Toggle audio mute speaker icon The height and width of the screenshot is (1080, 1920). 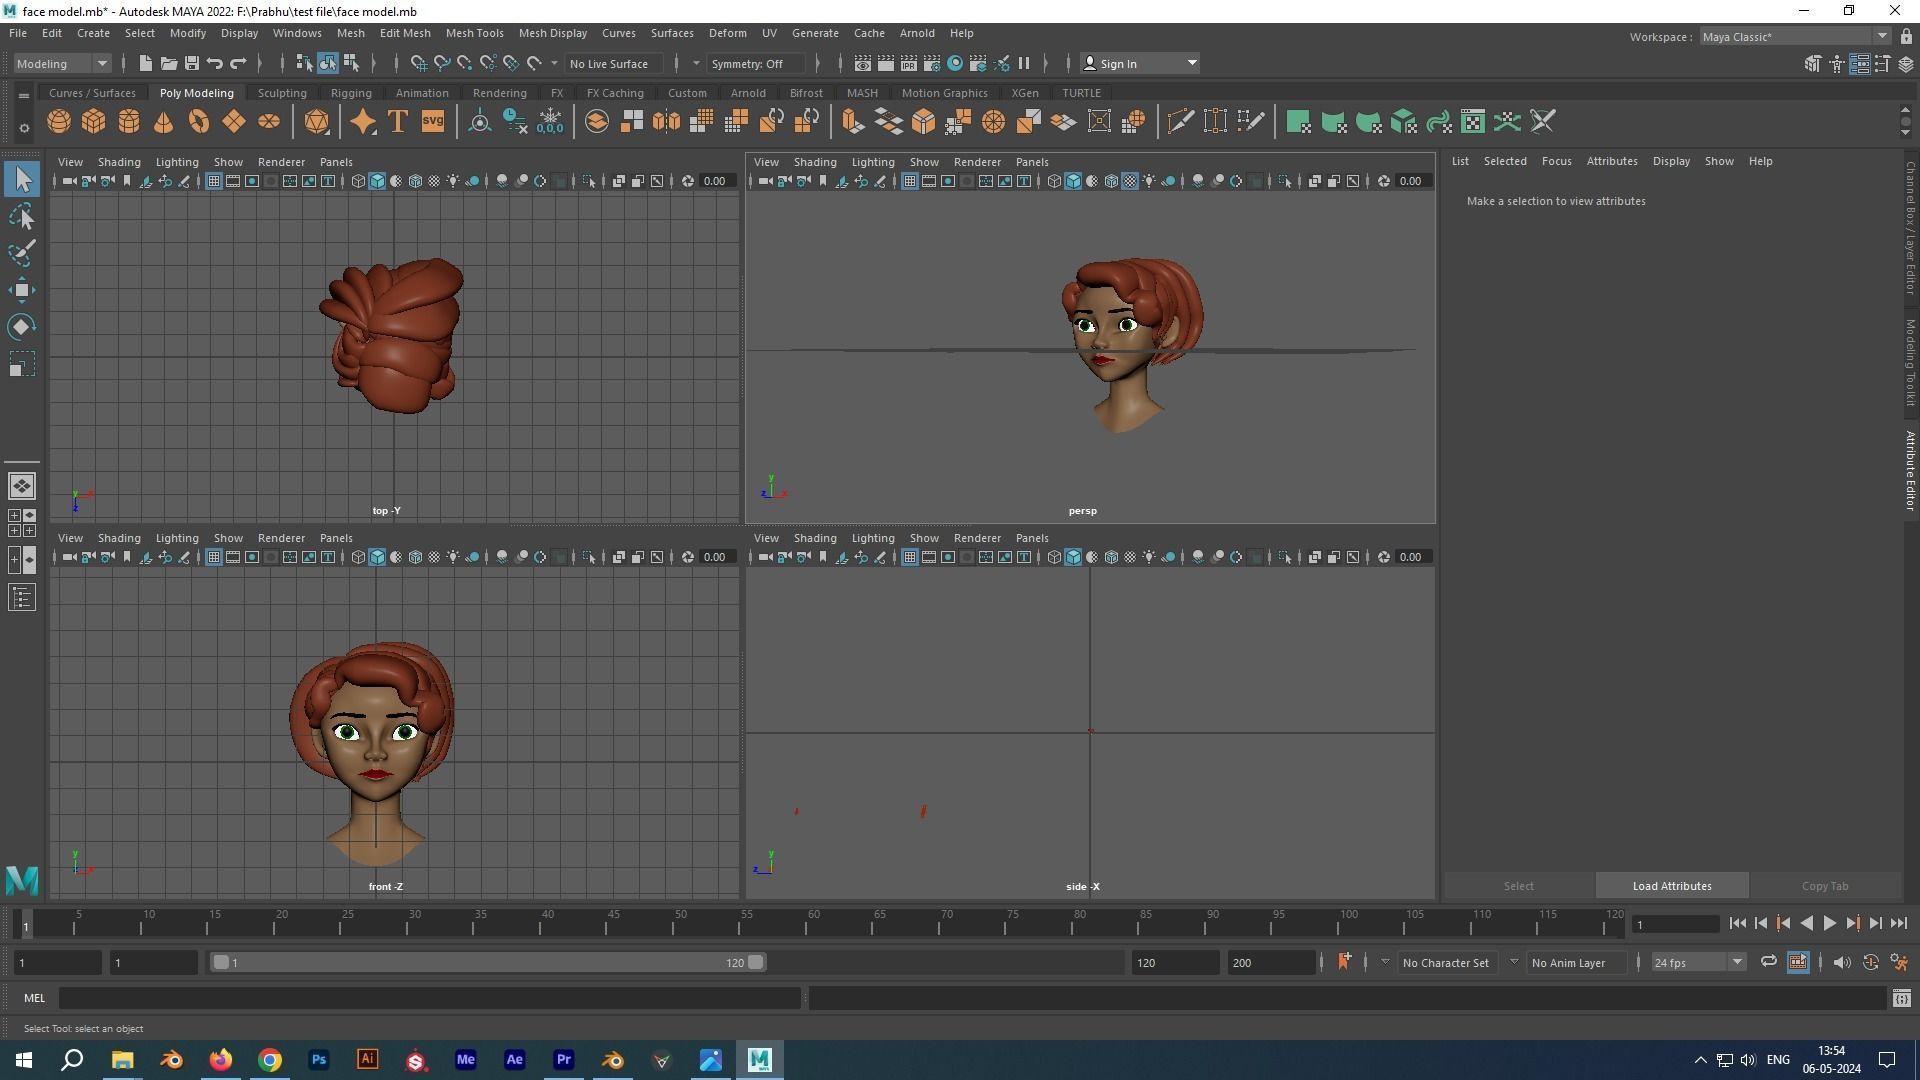[x=1842, y=962]
